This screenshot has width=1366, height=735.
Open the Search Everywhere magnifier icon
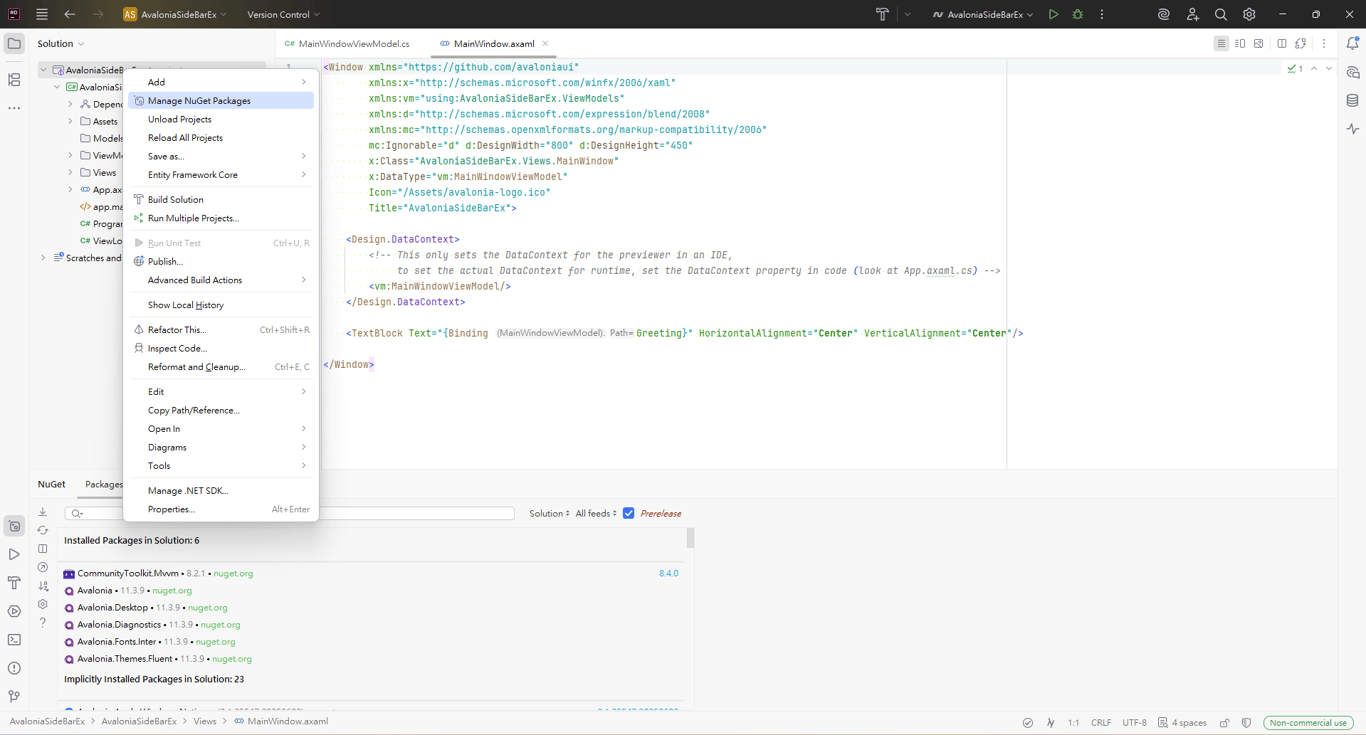(1221, 15)
